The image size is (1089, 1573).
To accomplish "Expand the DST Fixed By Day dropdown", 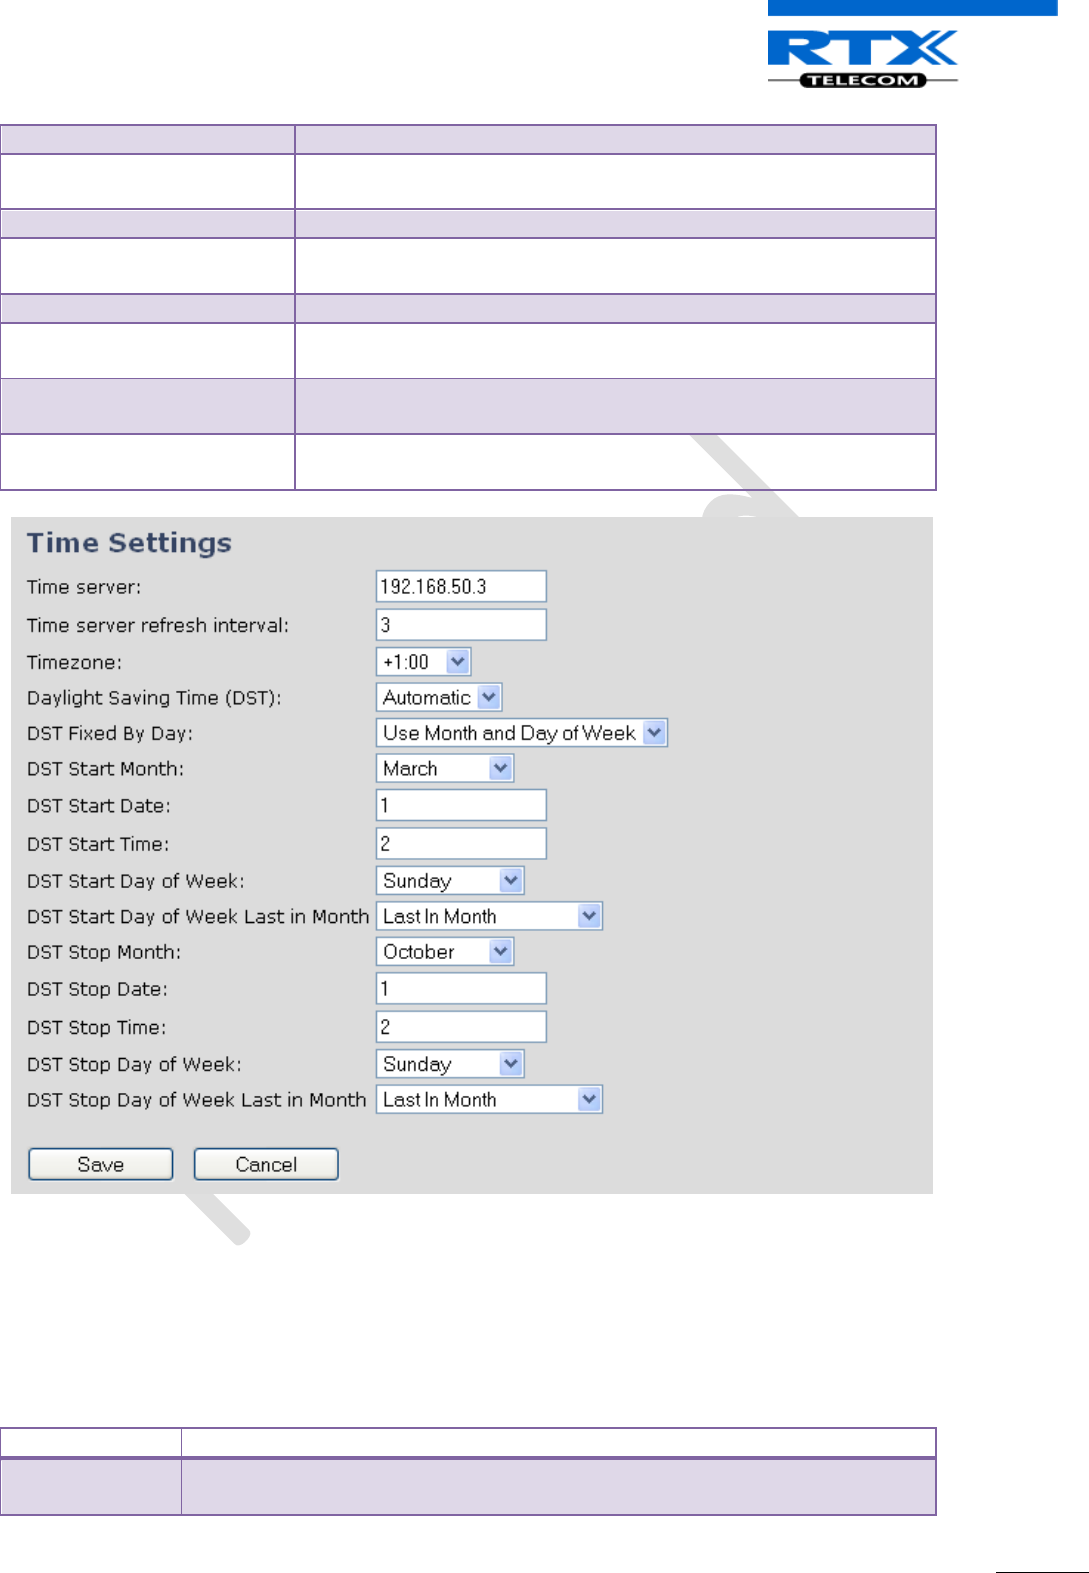I will pyautogui.click(x=521, y=733).
